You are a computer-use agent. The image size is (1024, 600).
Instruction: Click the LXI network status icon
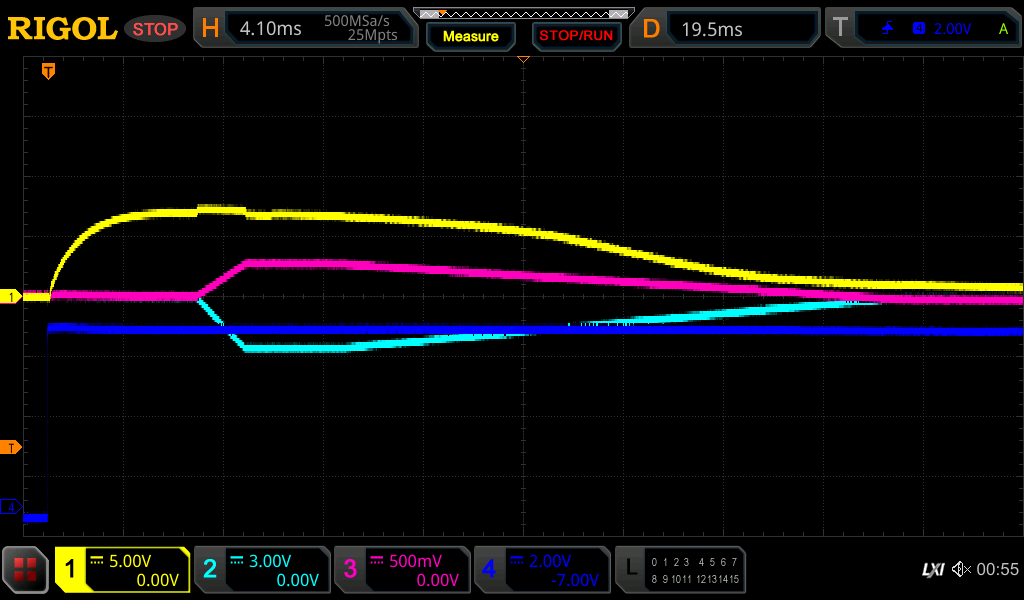(x=932, y=569)
